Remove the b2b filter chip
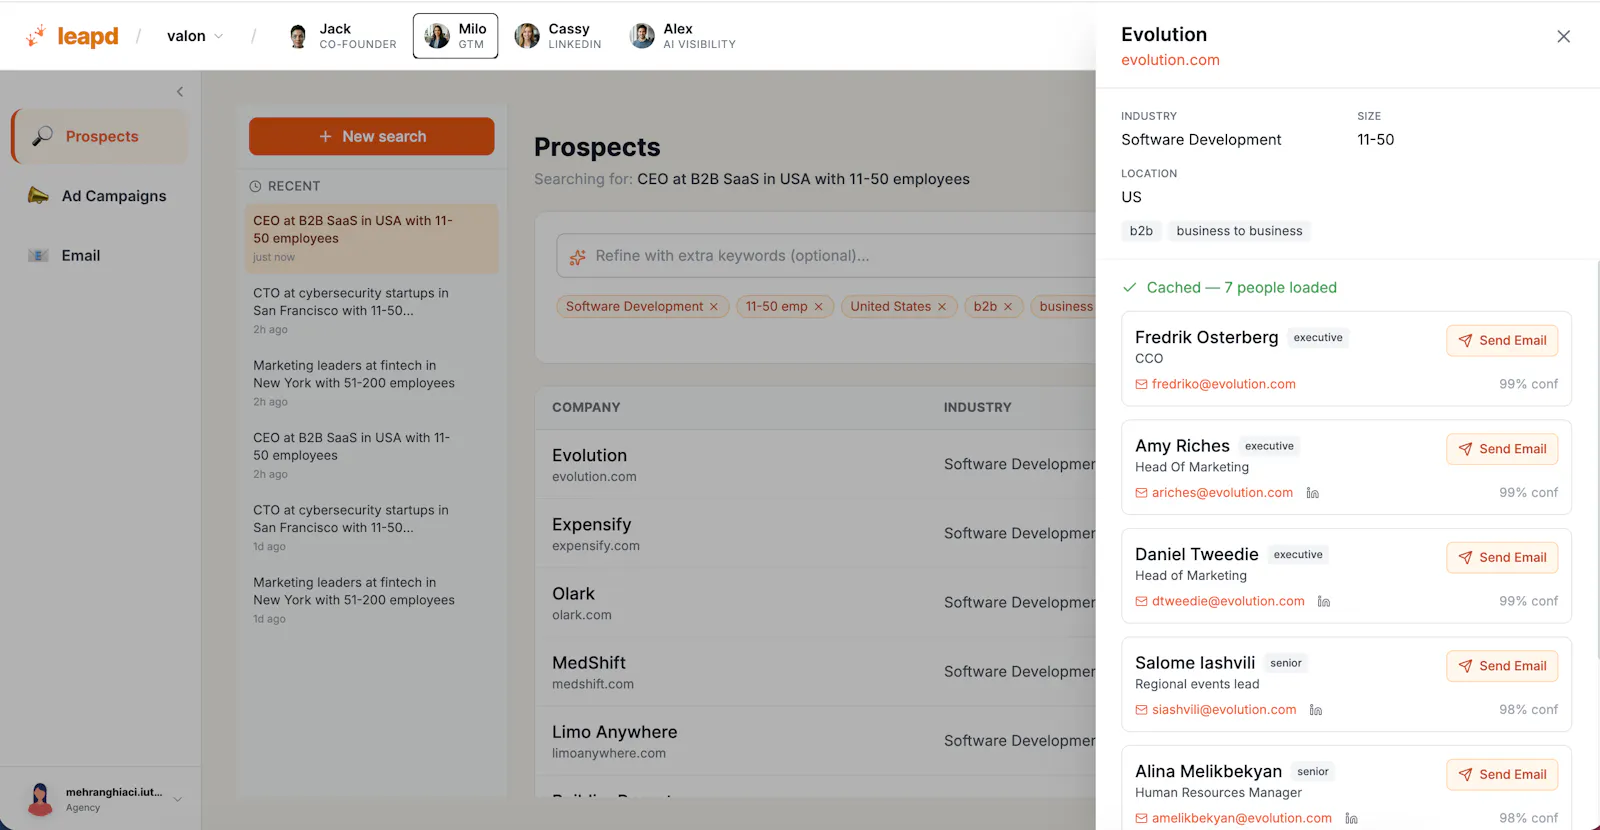Image resolution: width=1600 pixels, height=830 pixels. click(x=1008, y=307)
